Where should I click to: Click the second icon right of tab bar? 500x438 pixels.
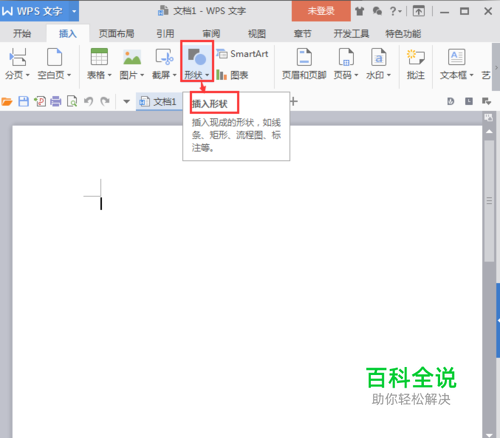[x=469, y=101]
